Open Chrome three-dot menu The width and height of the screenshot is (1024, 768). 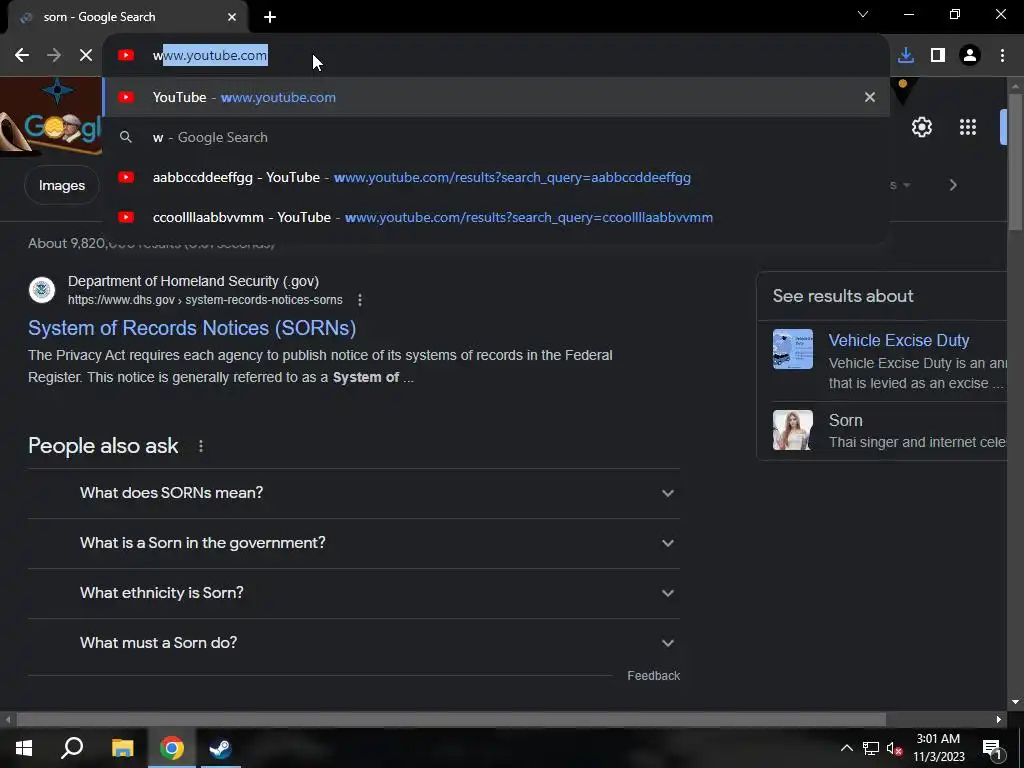[1002, 56]
